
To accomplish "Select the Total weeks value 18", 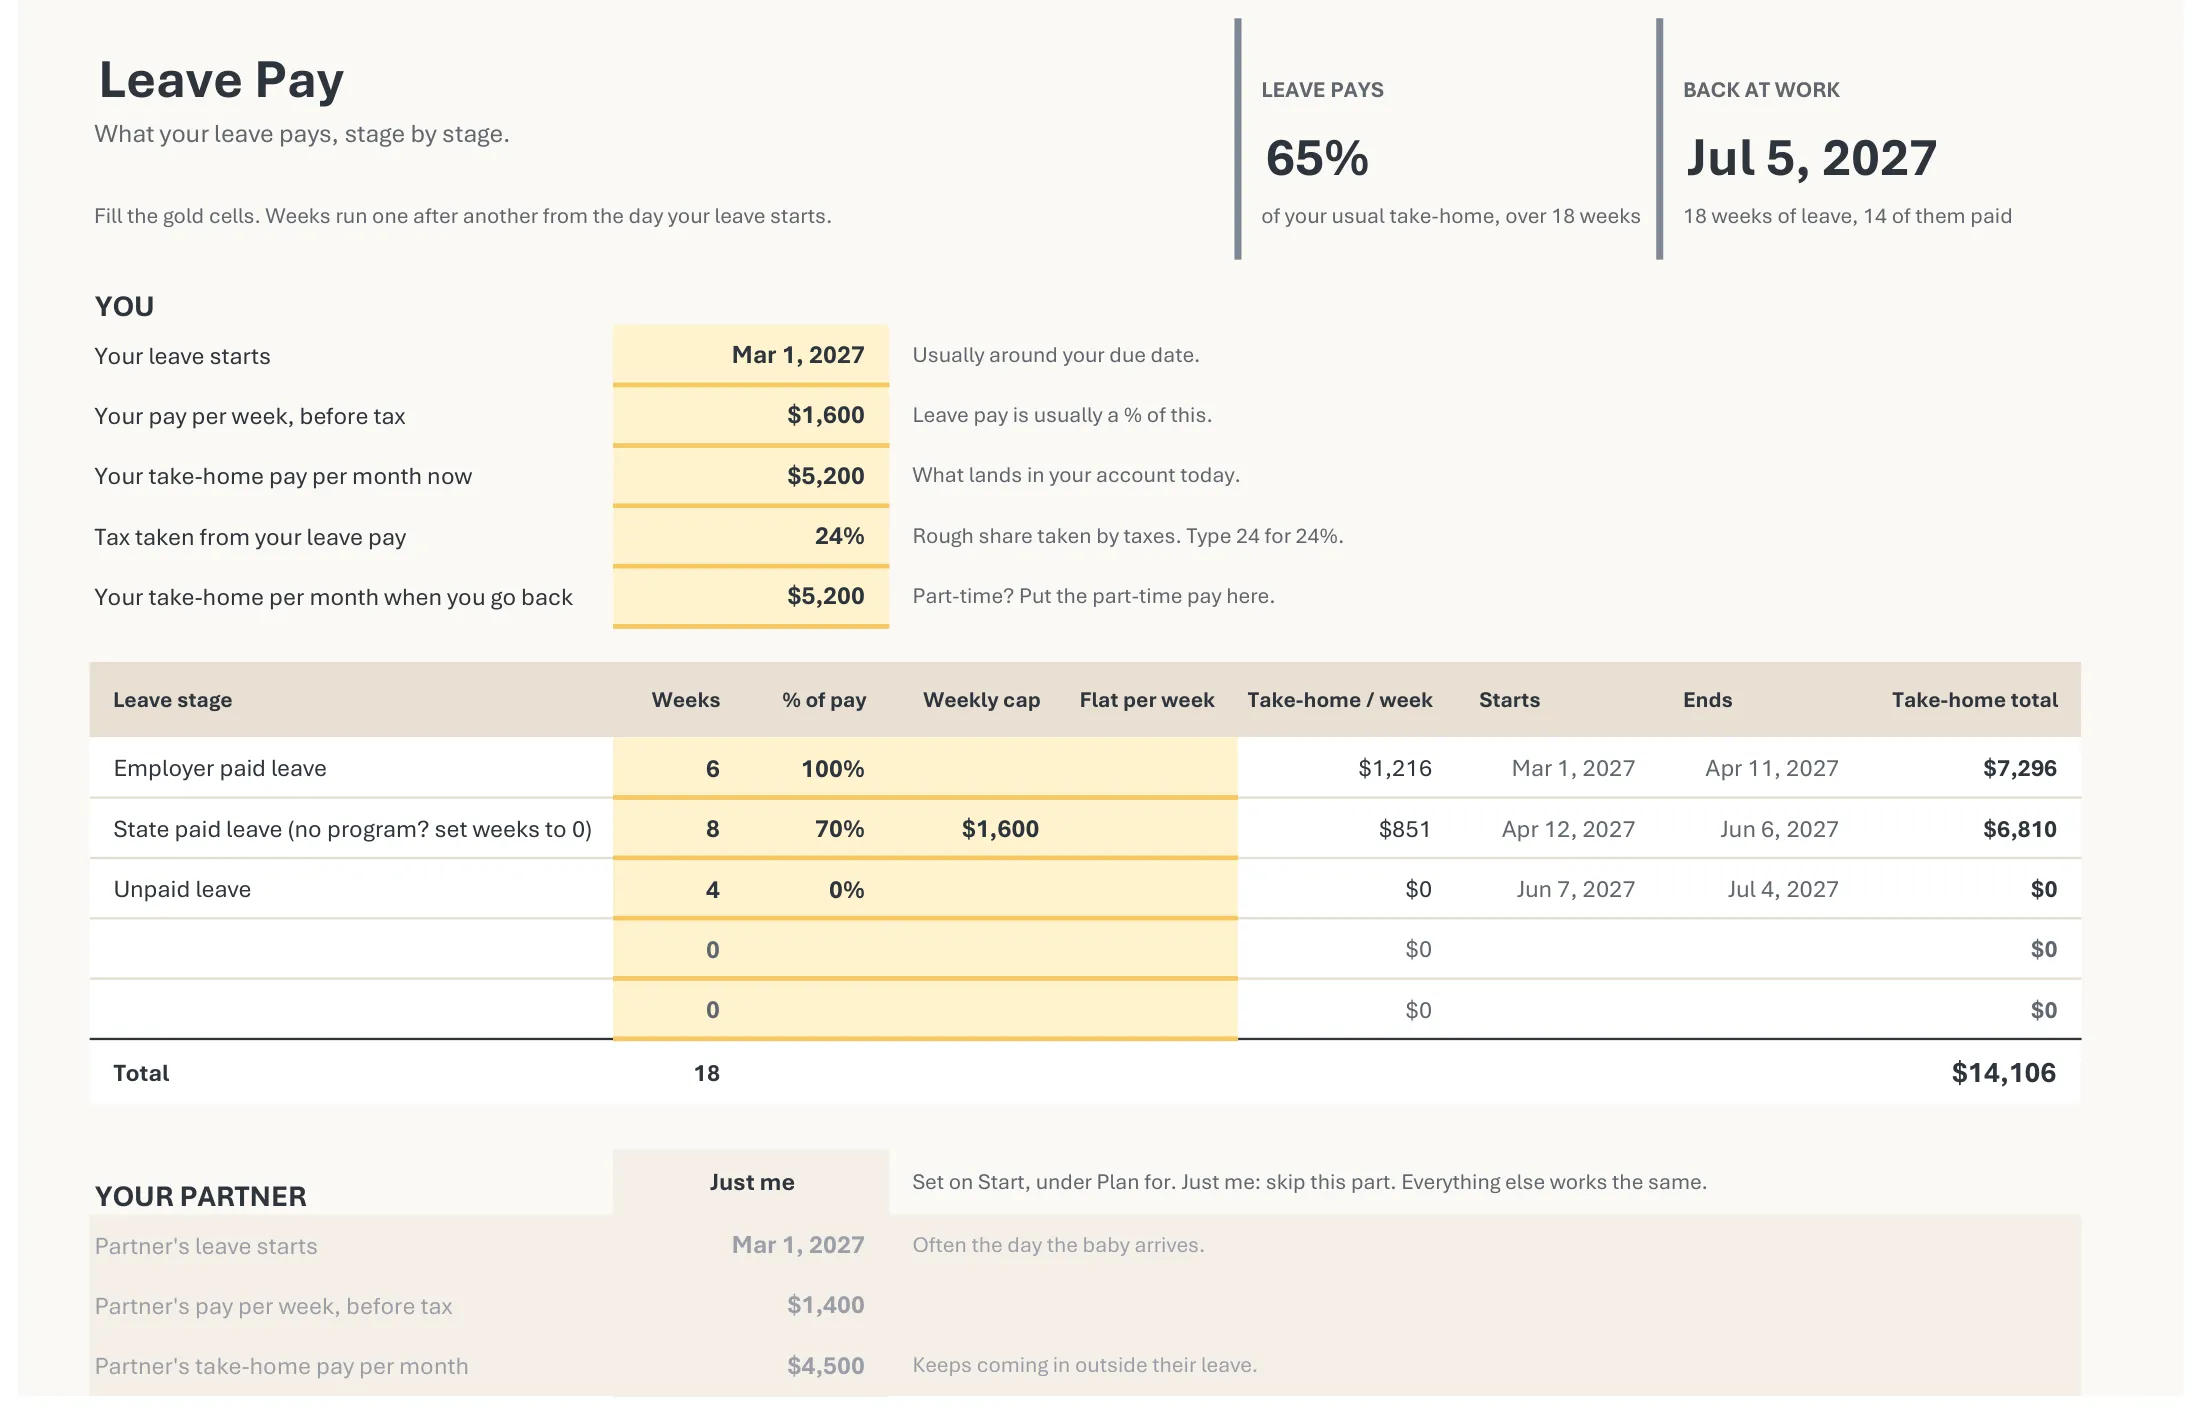I will (706, 1073).
